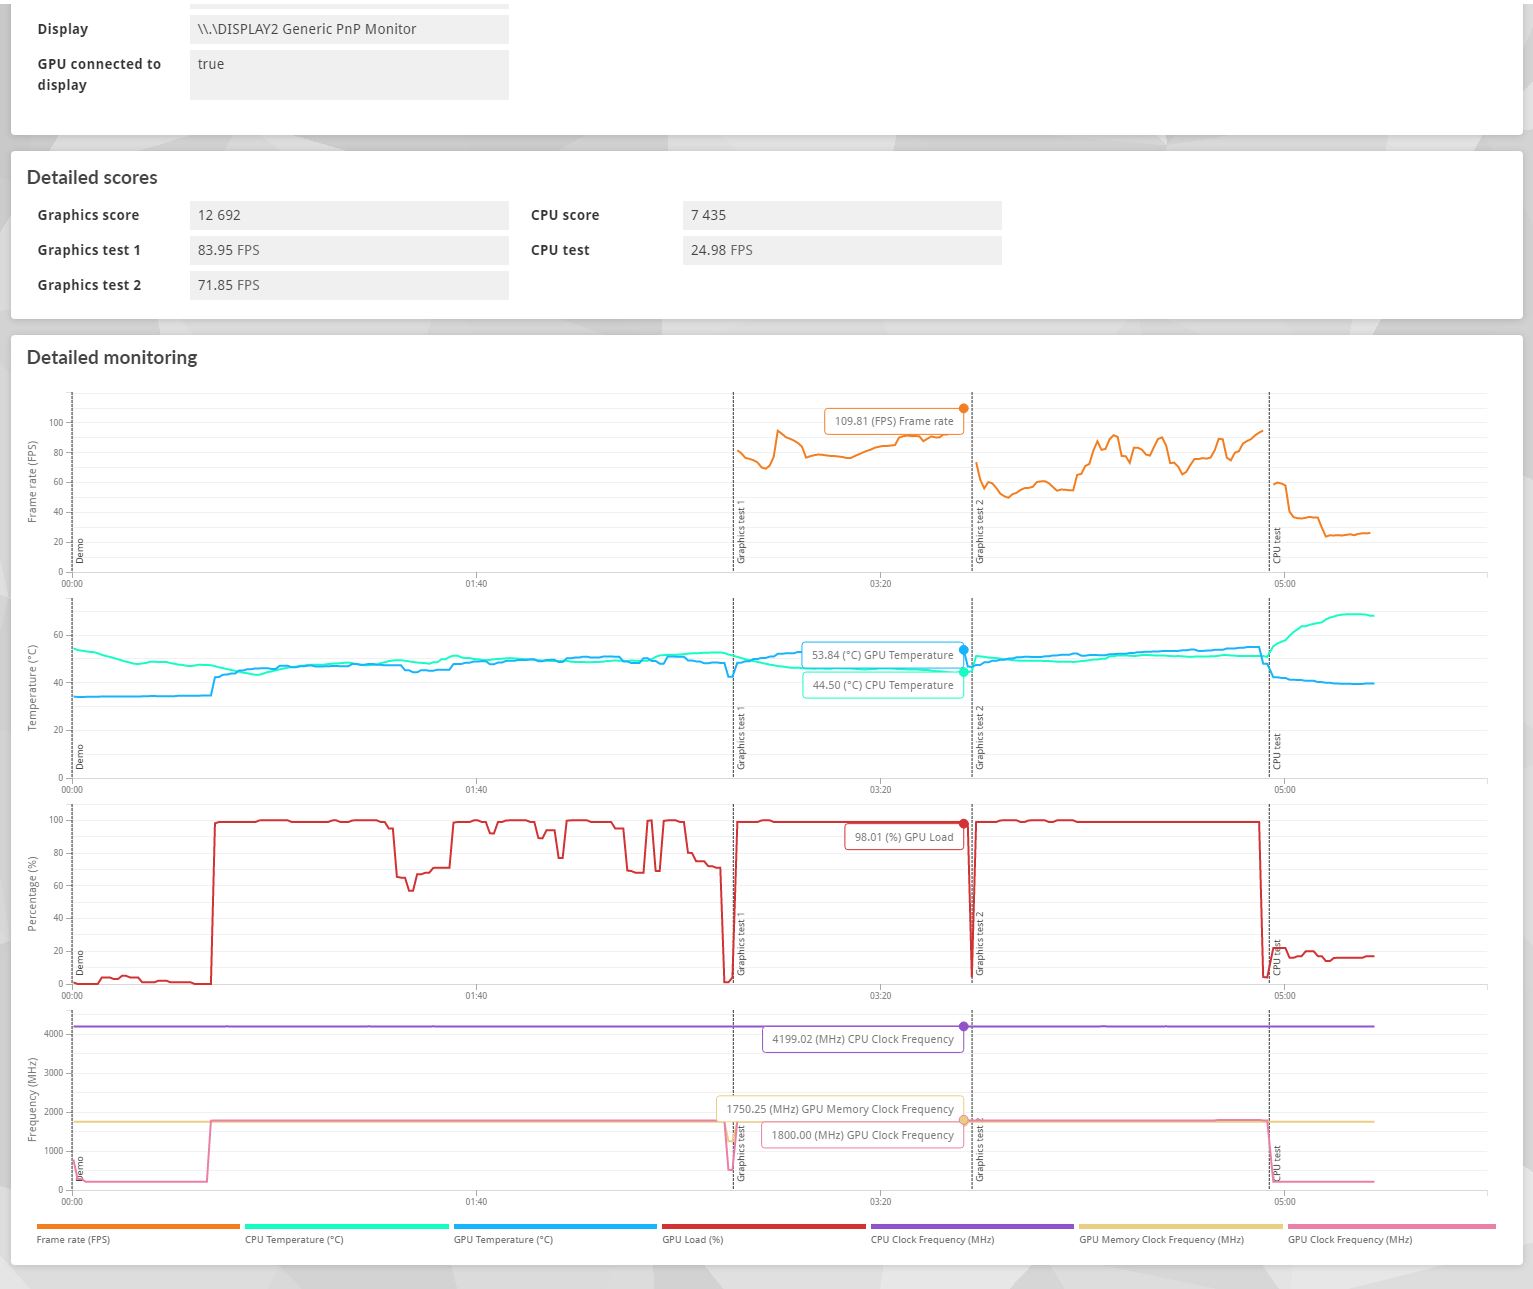
Task: Click the 03:20 tick on frame rate chart axis
Action: tap(880, 584)
